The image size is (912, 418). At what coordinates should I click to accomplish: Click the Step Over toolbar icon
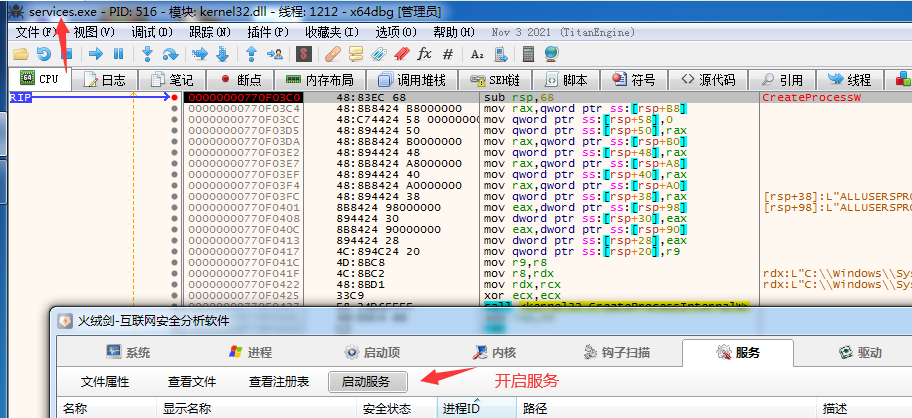(171, 54)
